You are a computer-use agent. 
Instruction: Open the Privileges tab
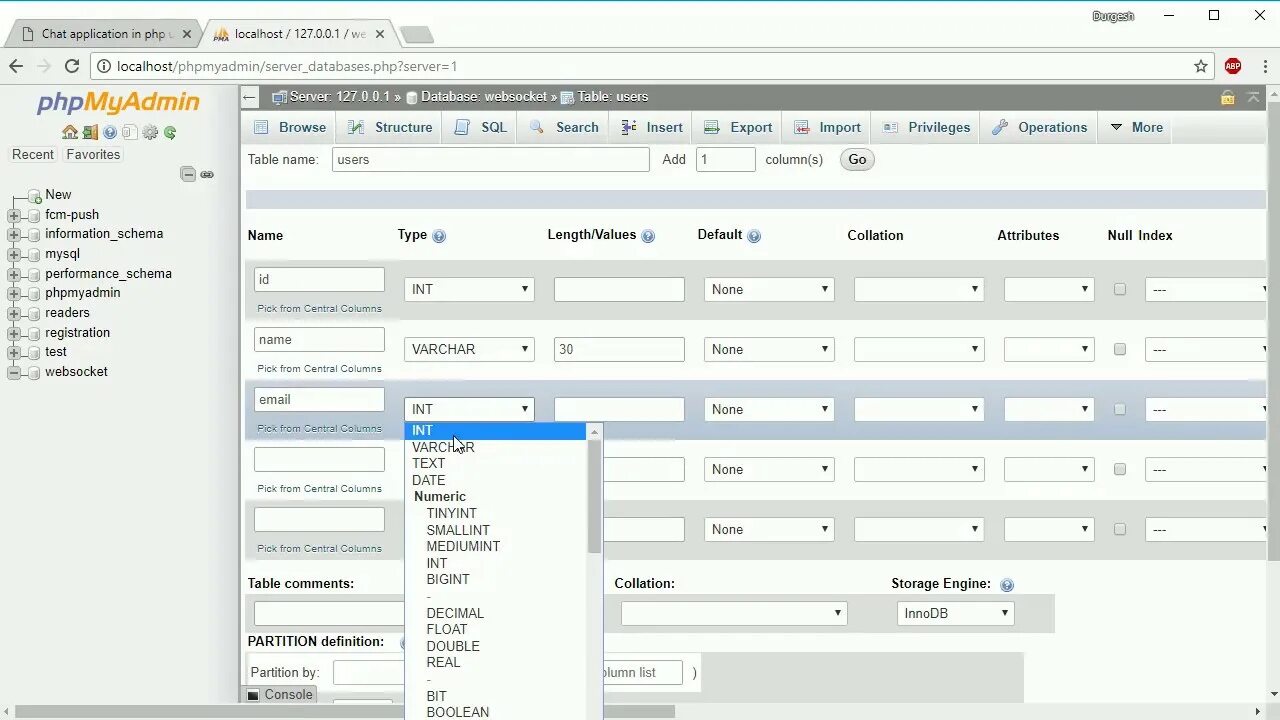pos(927,127)
